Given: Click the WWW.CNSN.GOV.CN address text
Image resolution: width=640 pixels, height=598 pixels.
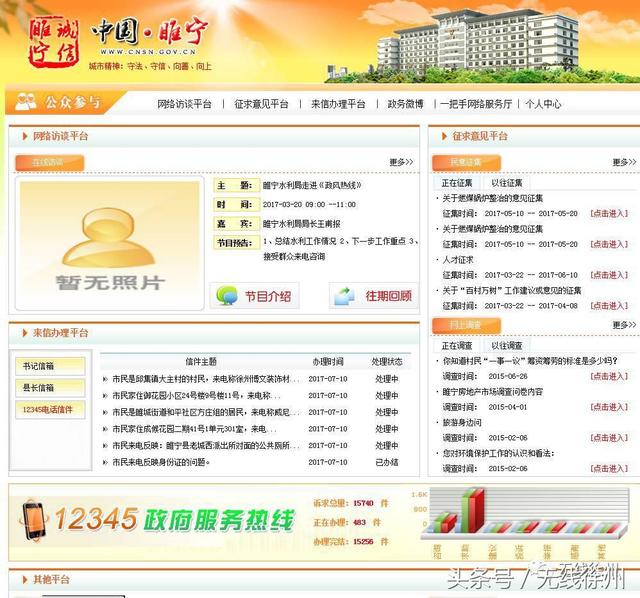Looking at the screenshot, I should tap(148, 52).
